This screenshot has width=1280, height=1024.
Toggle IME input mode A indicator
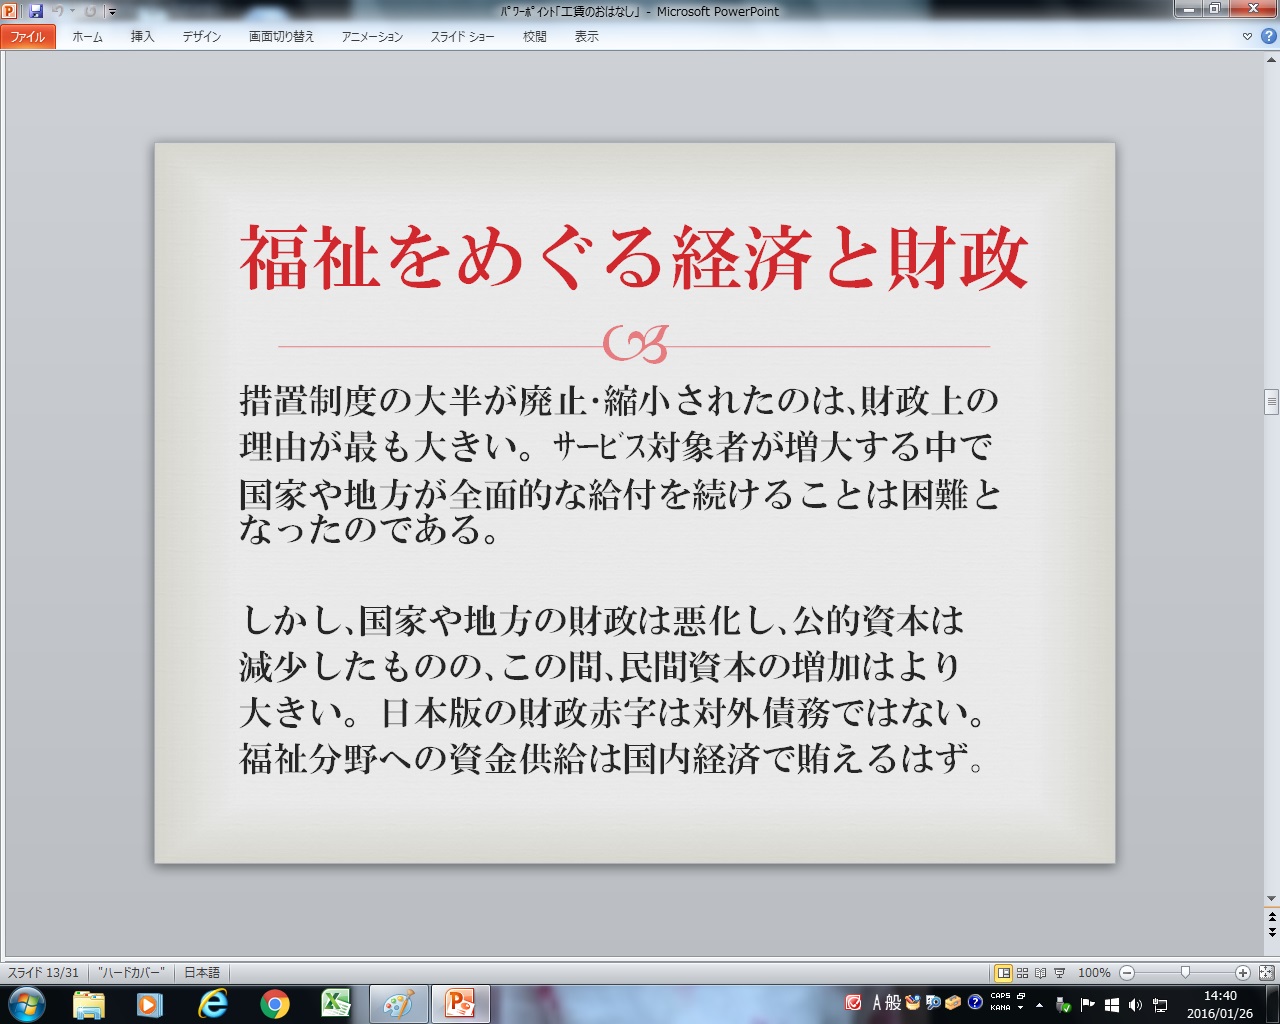[877, 1003]
